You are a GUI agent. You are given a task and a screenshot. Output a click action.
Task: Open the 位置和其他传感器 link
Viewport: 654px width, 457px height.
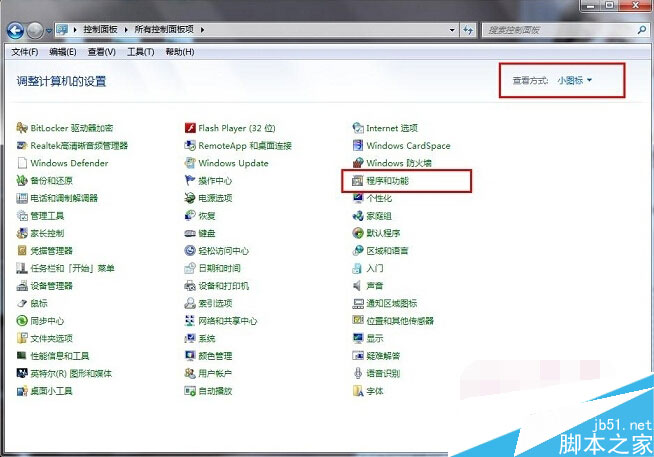pos(400,321)
